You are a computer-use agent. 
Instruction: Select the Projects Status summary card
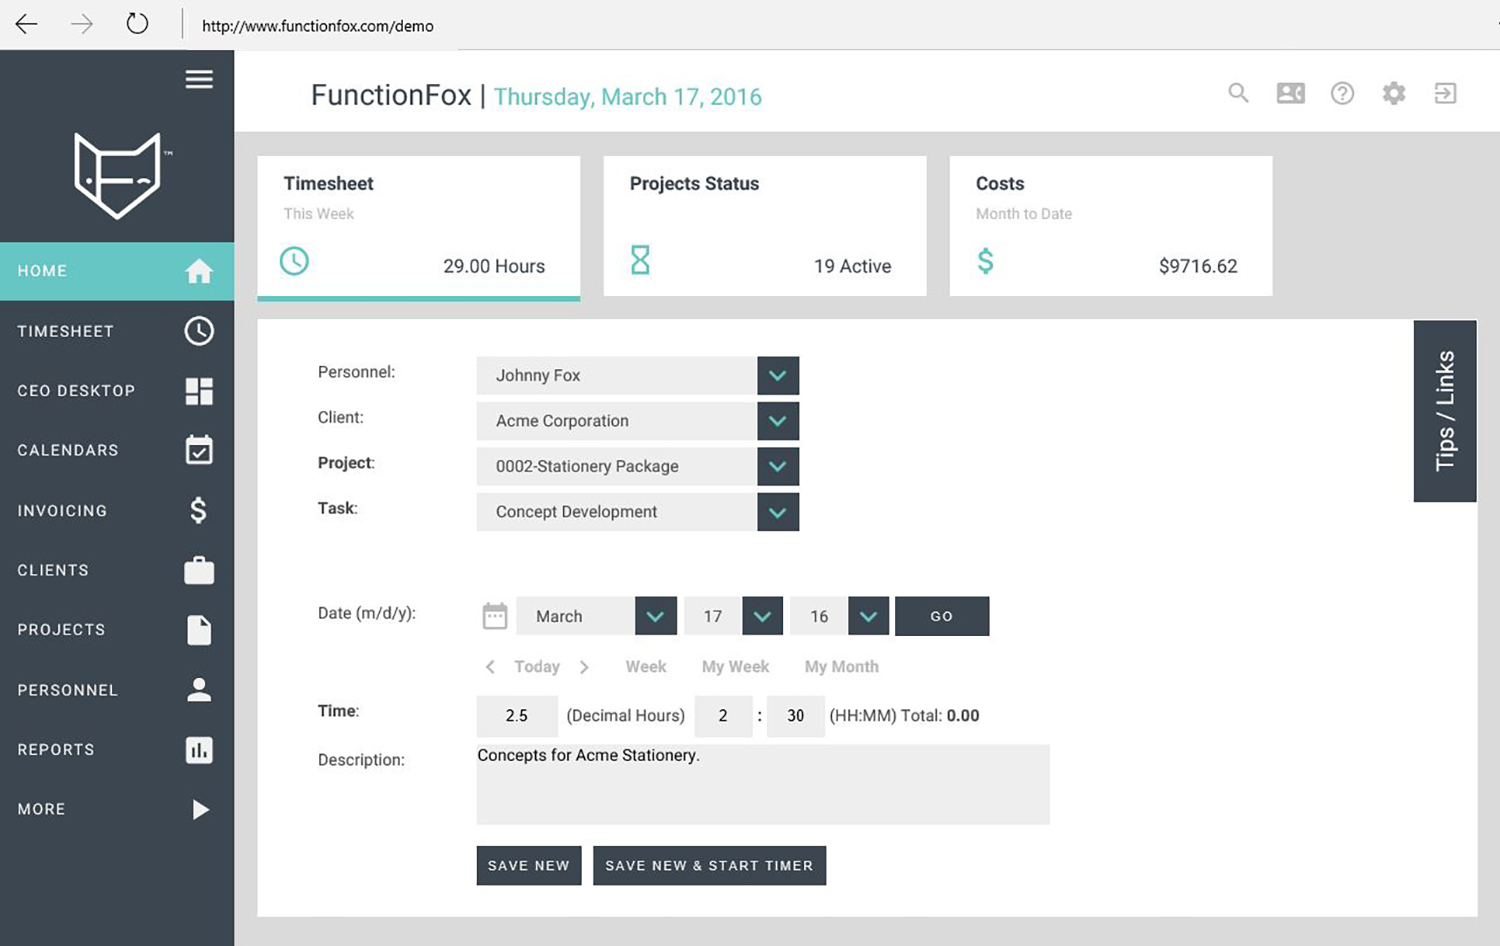[765, 226]
